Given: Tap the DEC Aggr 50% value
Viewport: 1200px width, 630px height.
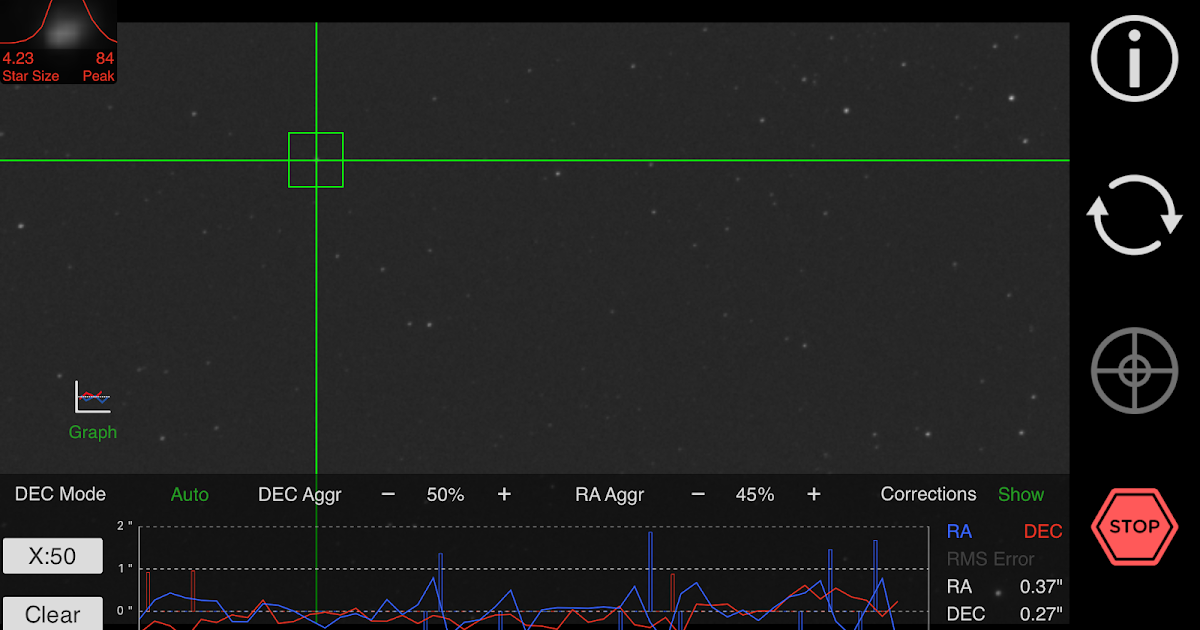Looking at the screenshot, I should click(446, 493).
